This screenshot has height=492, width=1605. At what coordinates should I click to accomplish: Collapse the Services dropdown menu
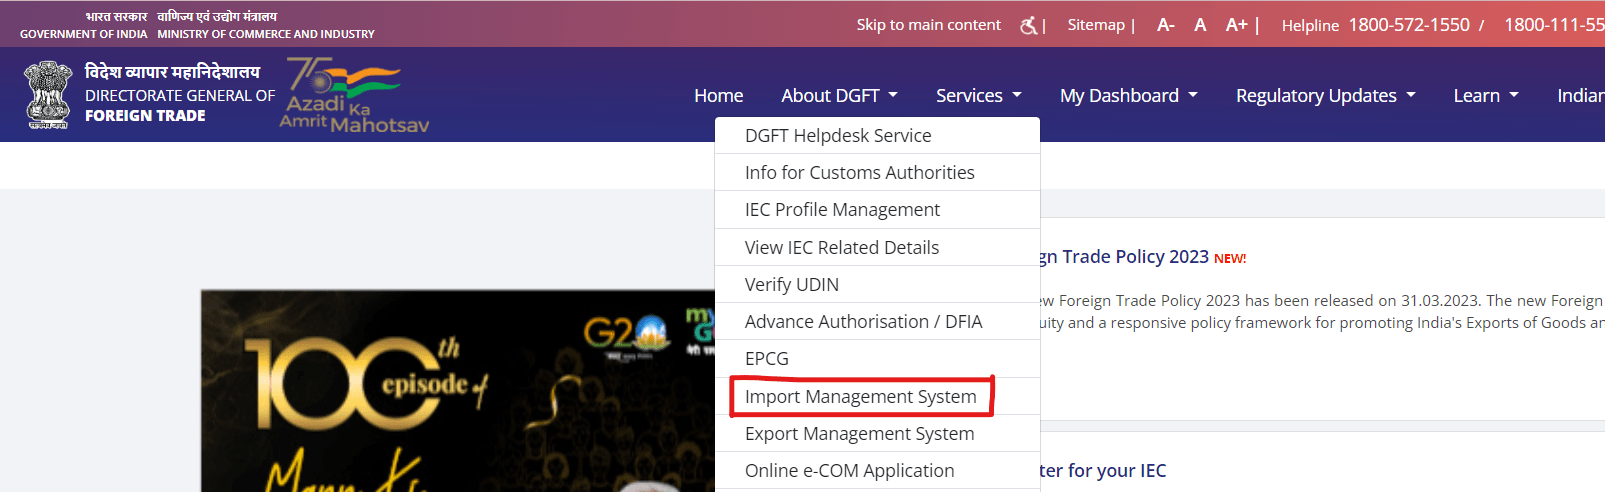[978, 96]
